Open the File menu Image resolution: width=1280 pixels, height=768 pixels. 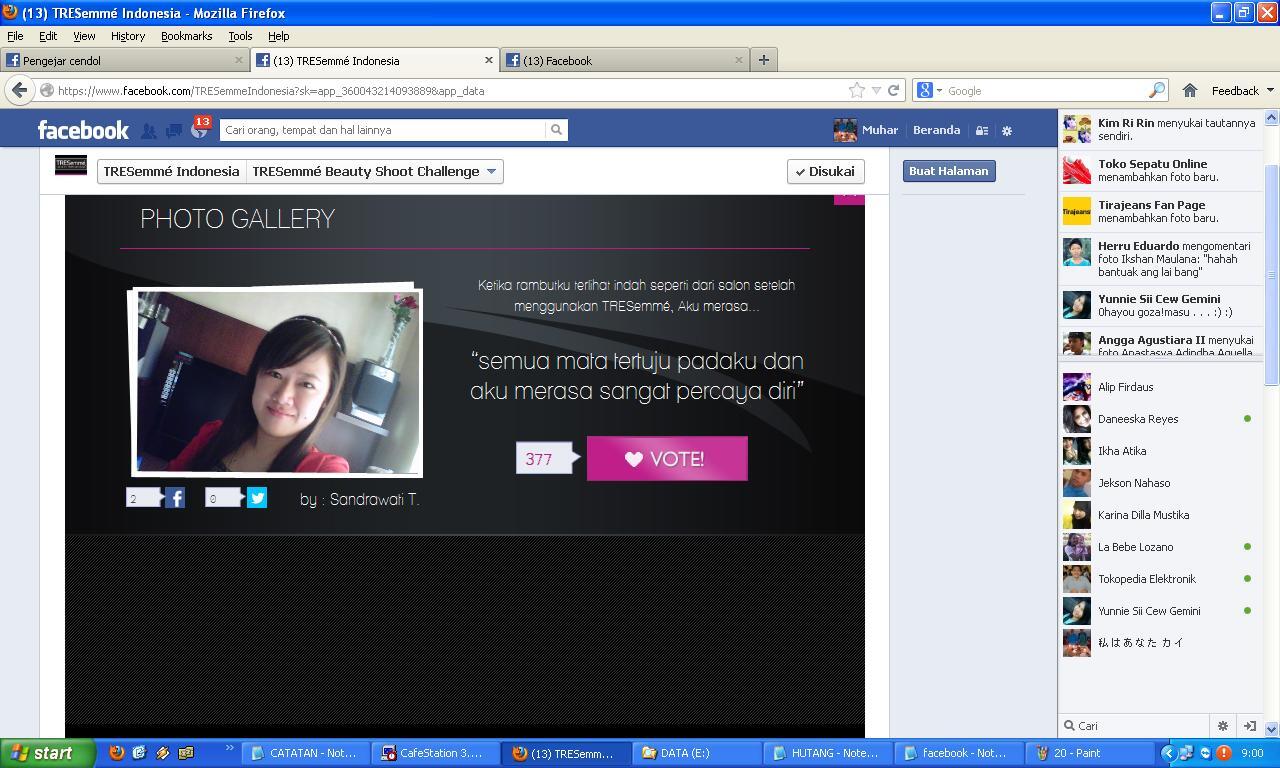(x=15, y=36)
